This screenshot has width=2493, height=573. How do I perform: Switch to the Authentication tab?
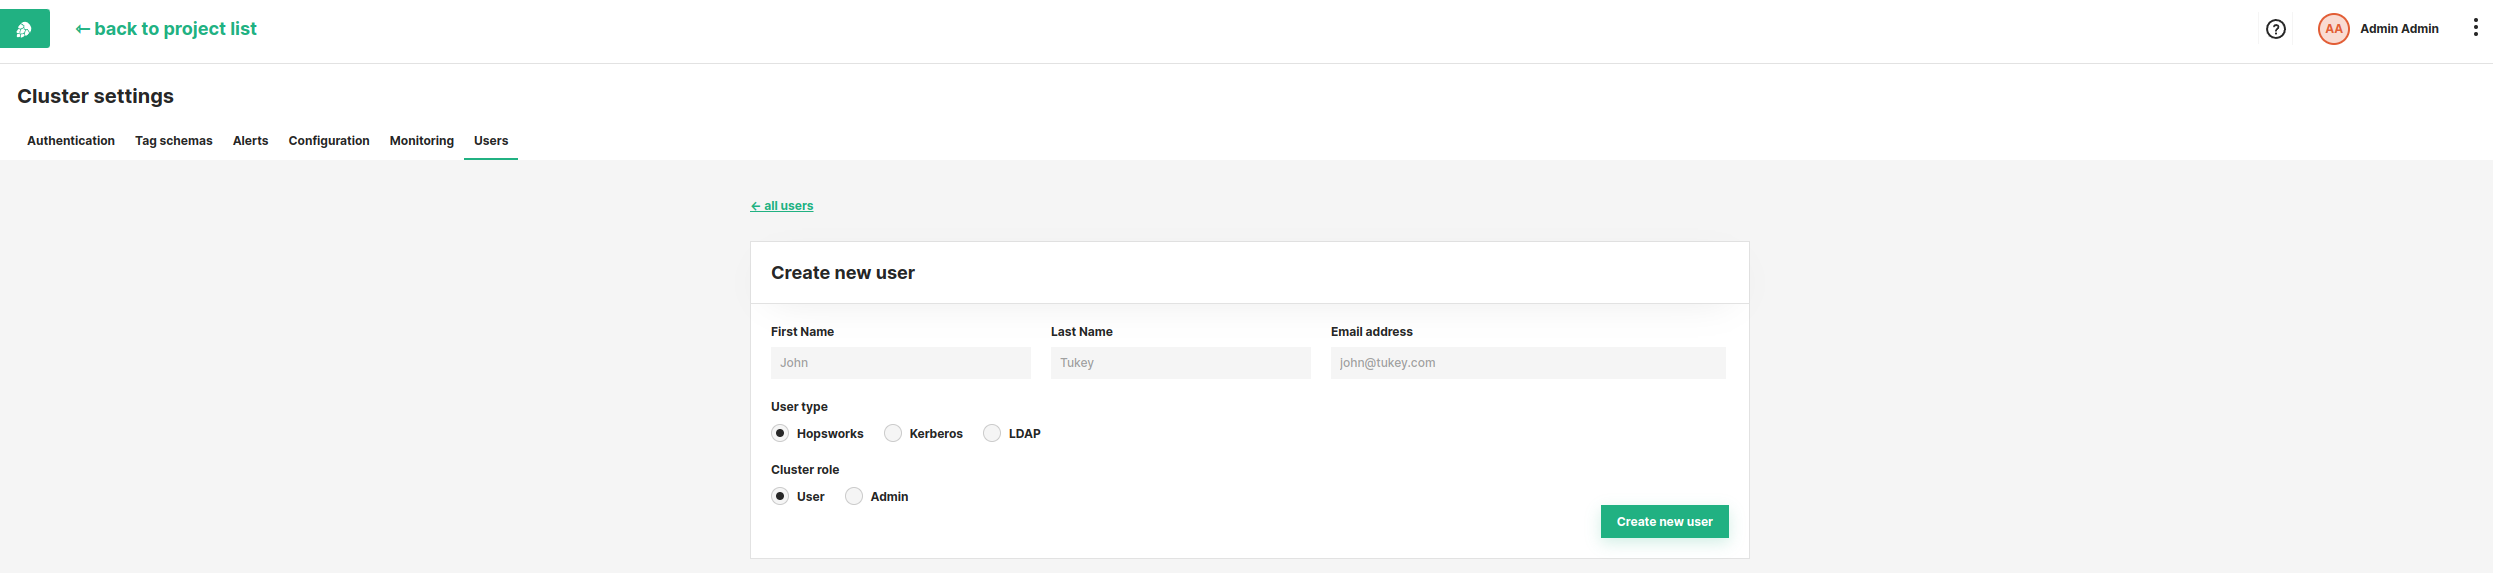[71, 141]
